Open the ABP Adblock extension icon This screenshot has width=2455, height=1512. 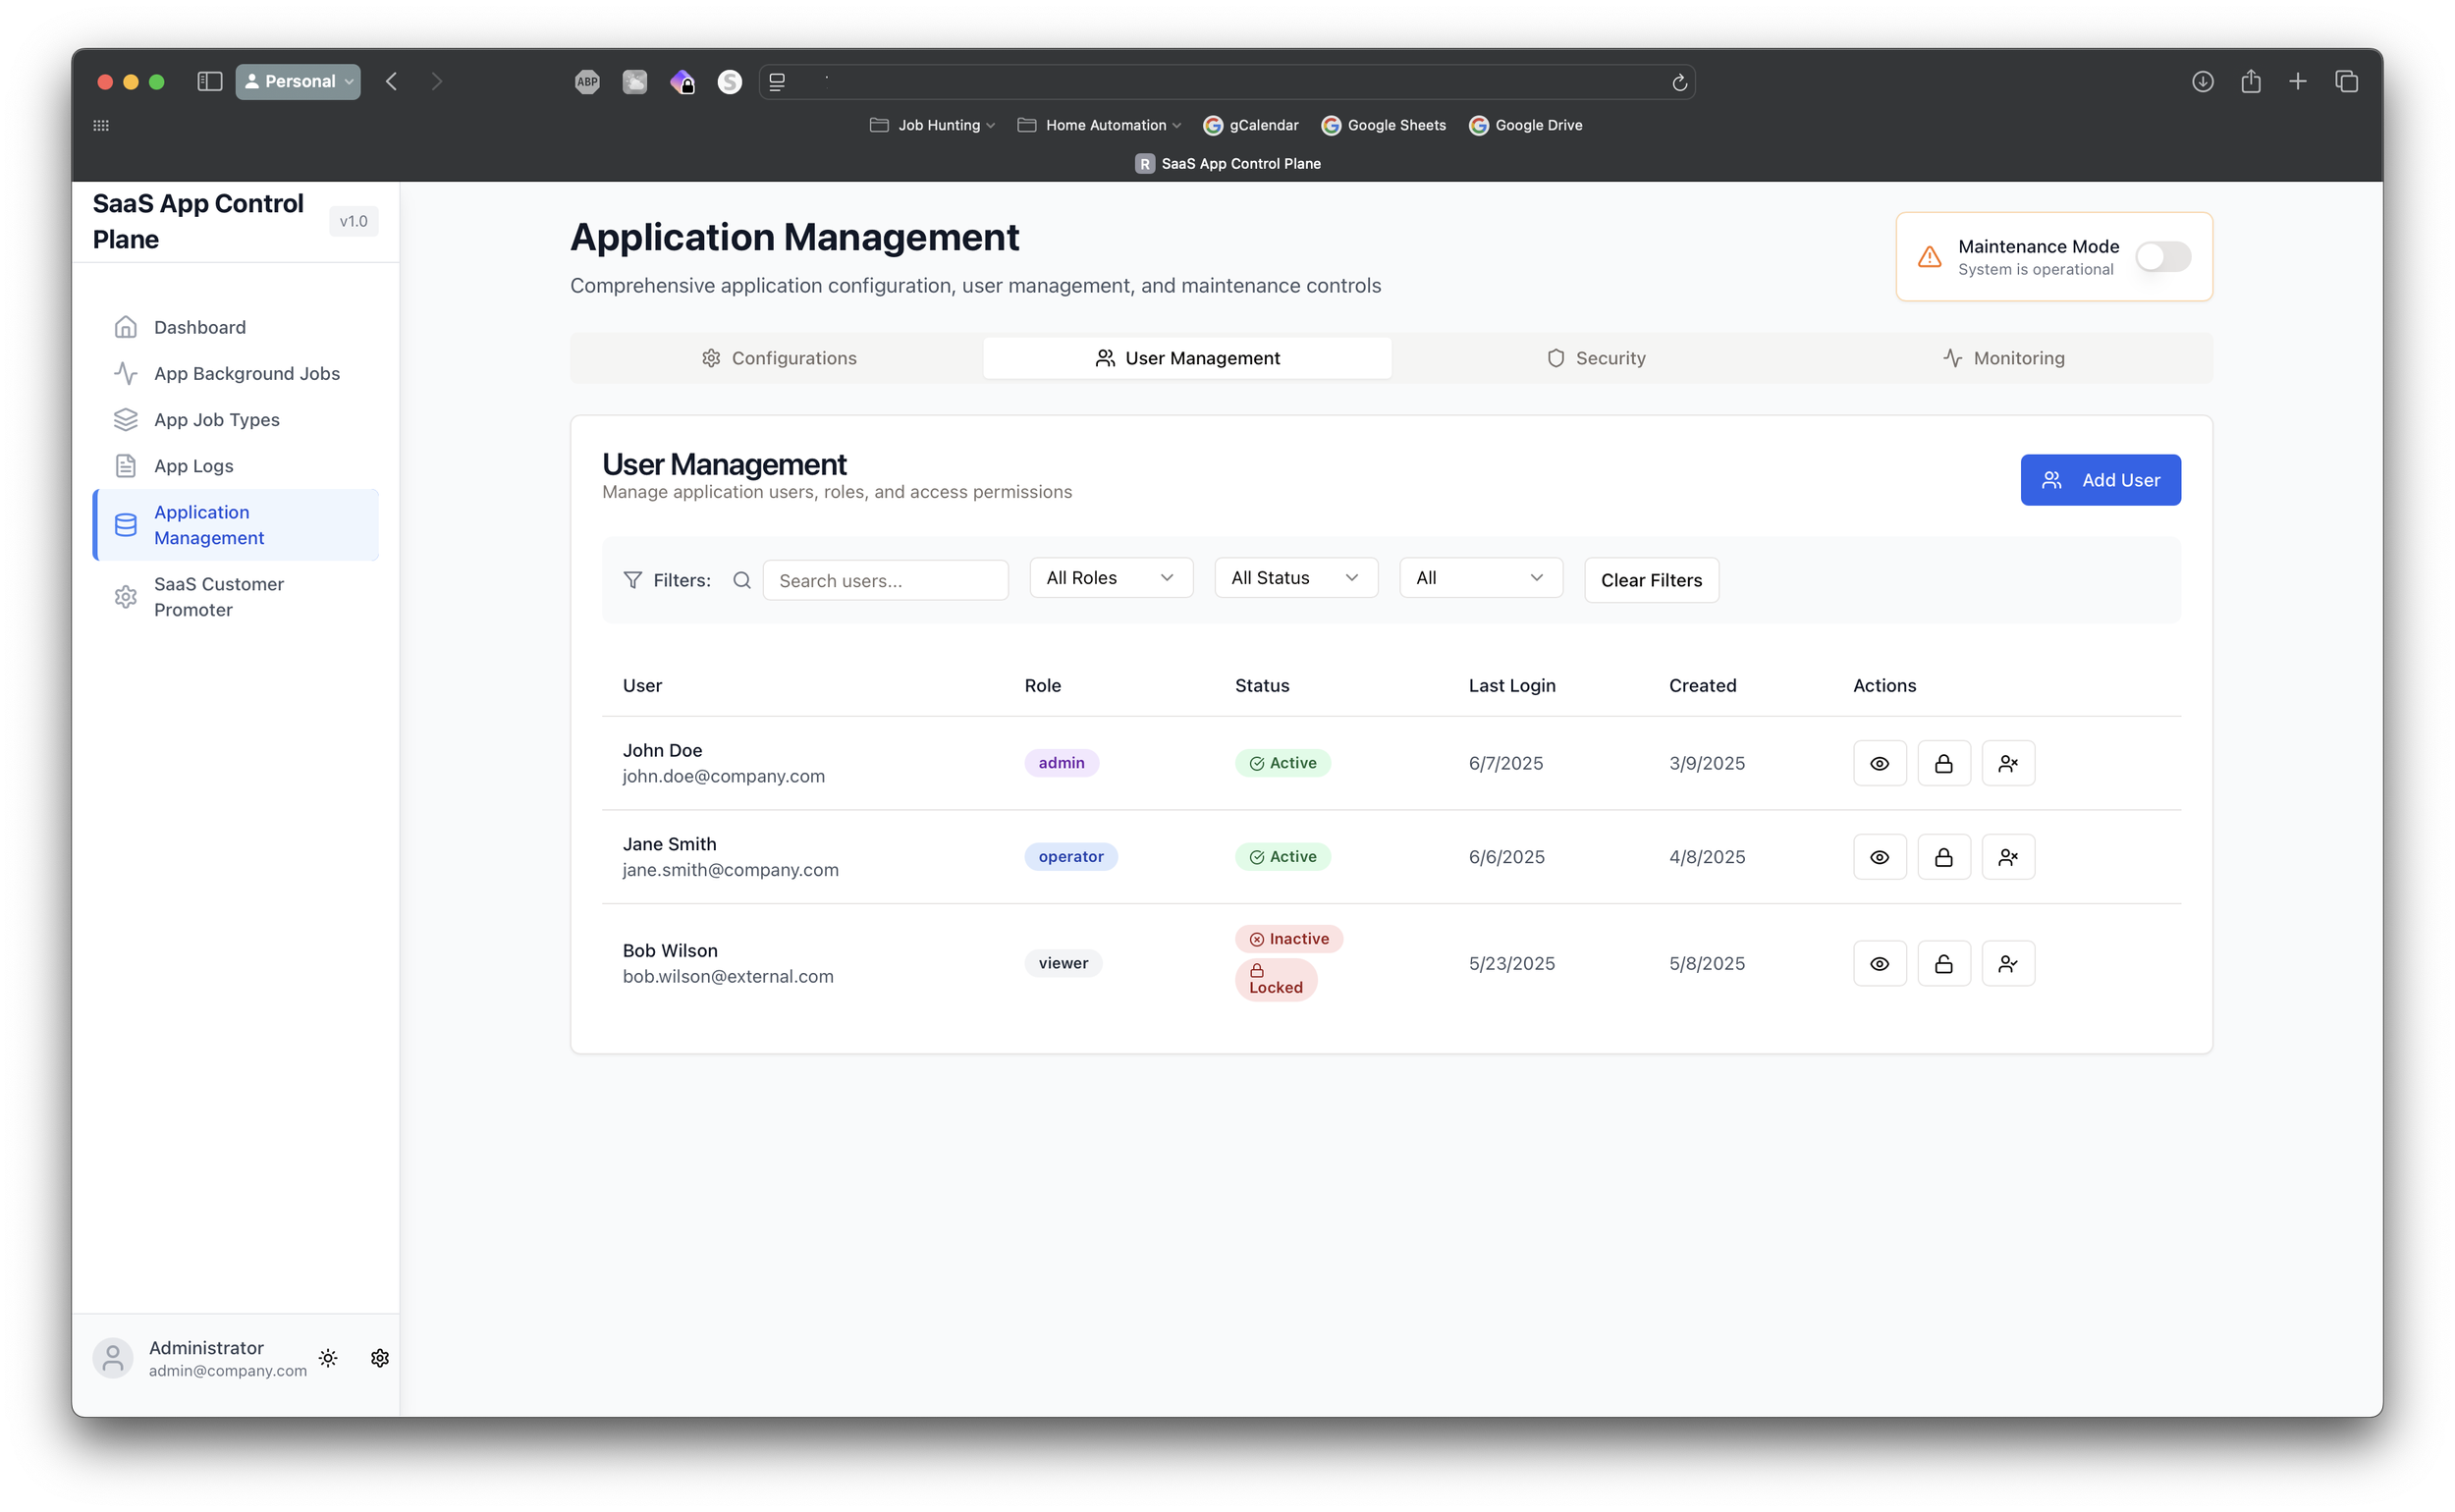587,82
